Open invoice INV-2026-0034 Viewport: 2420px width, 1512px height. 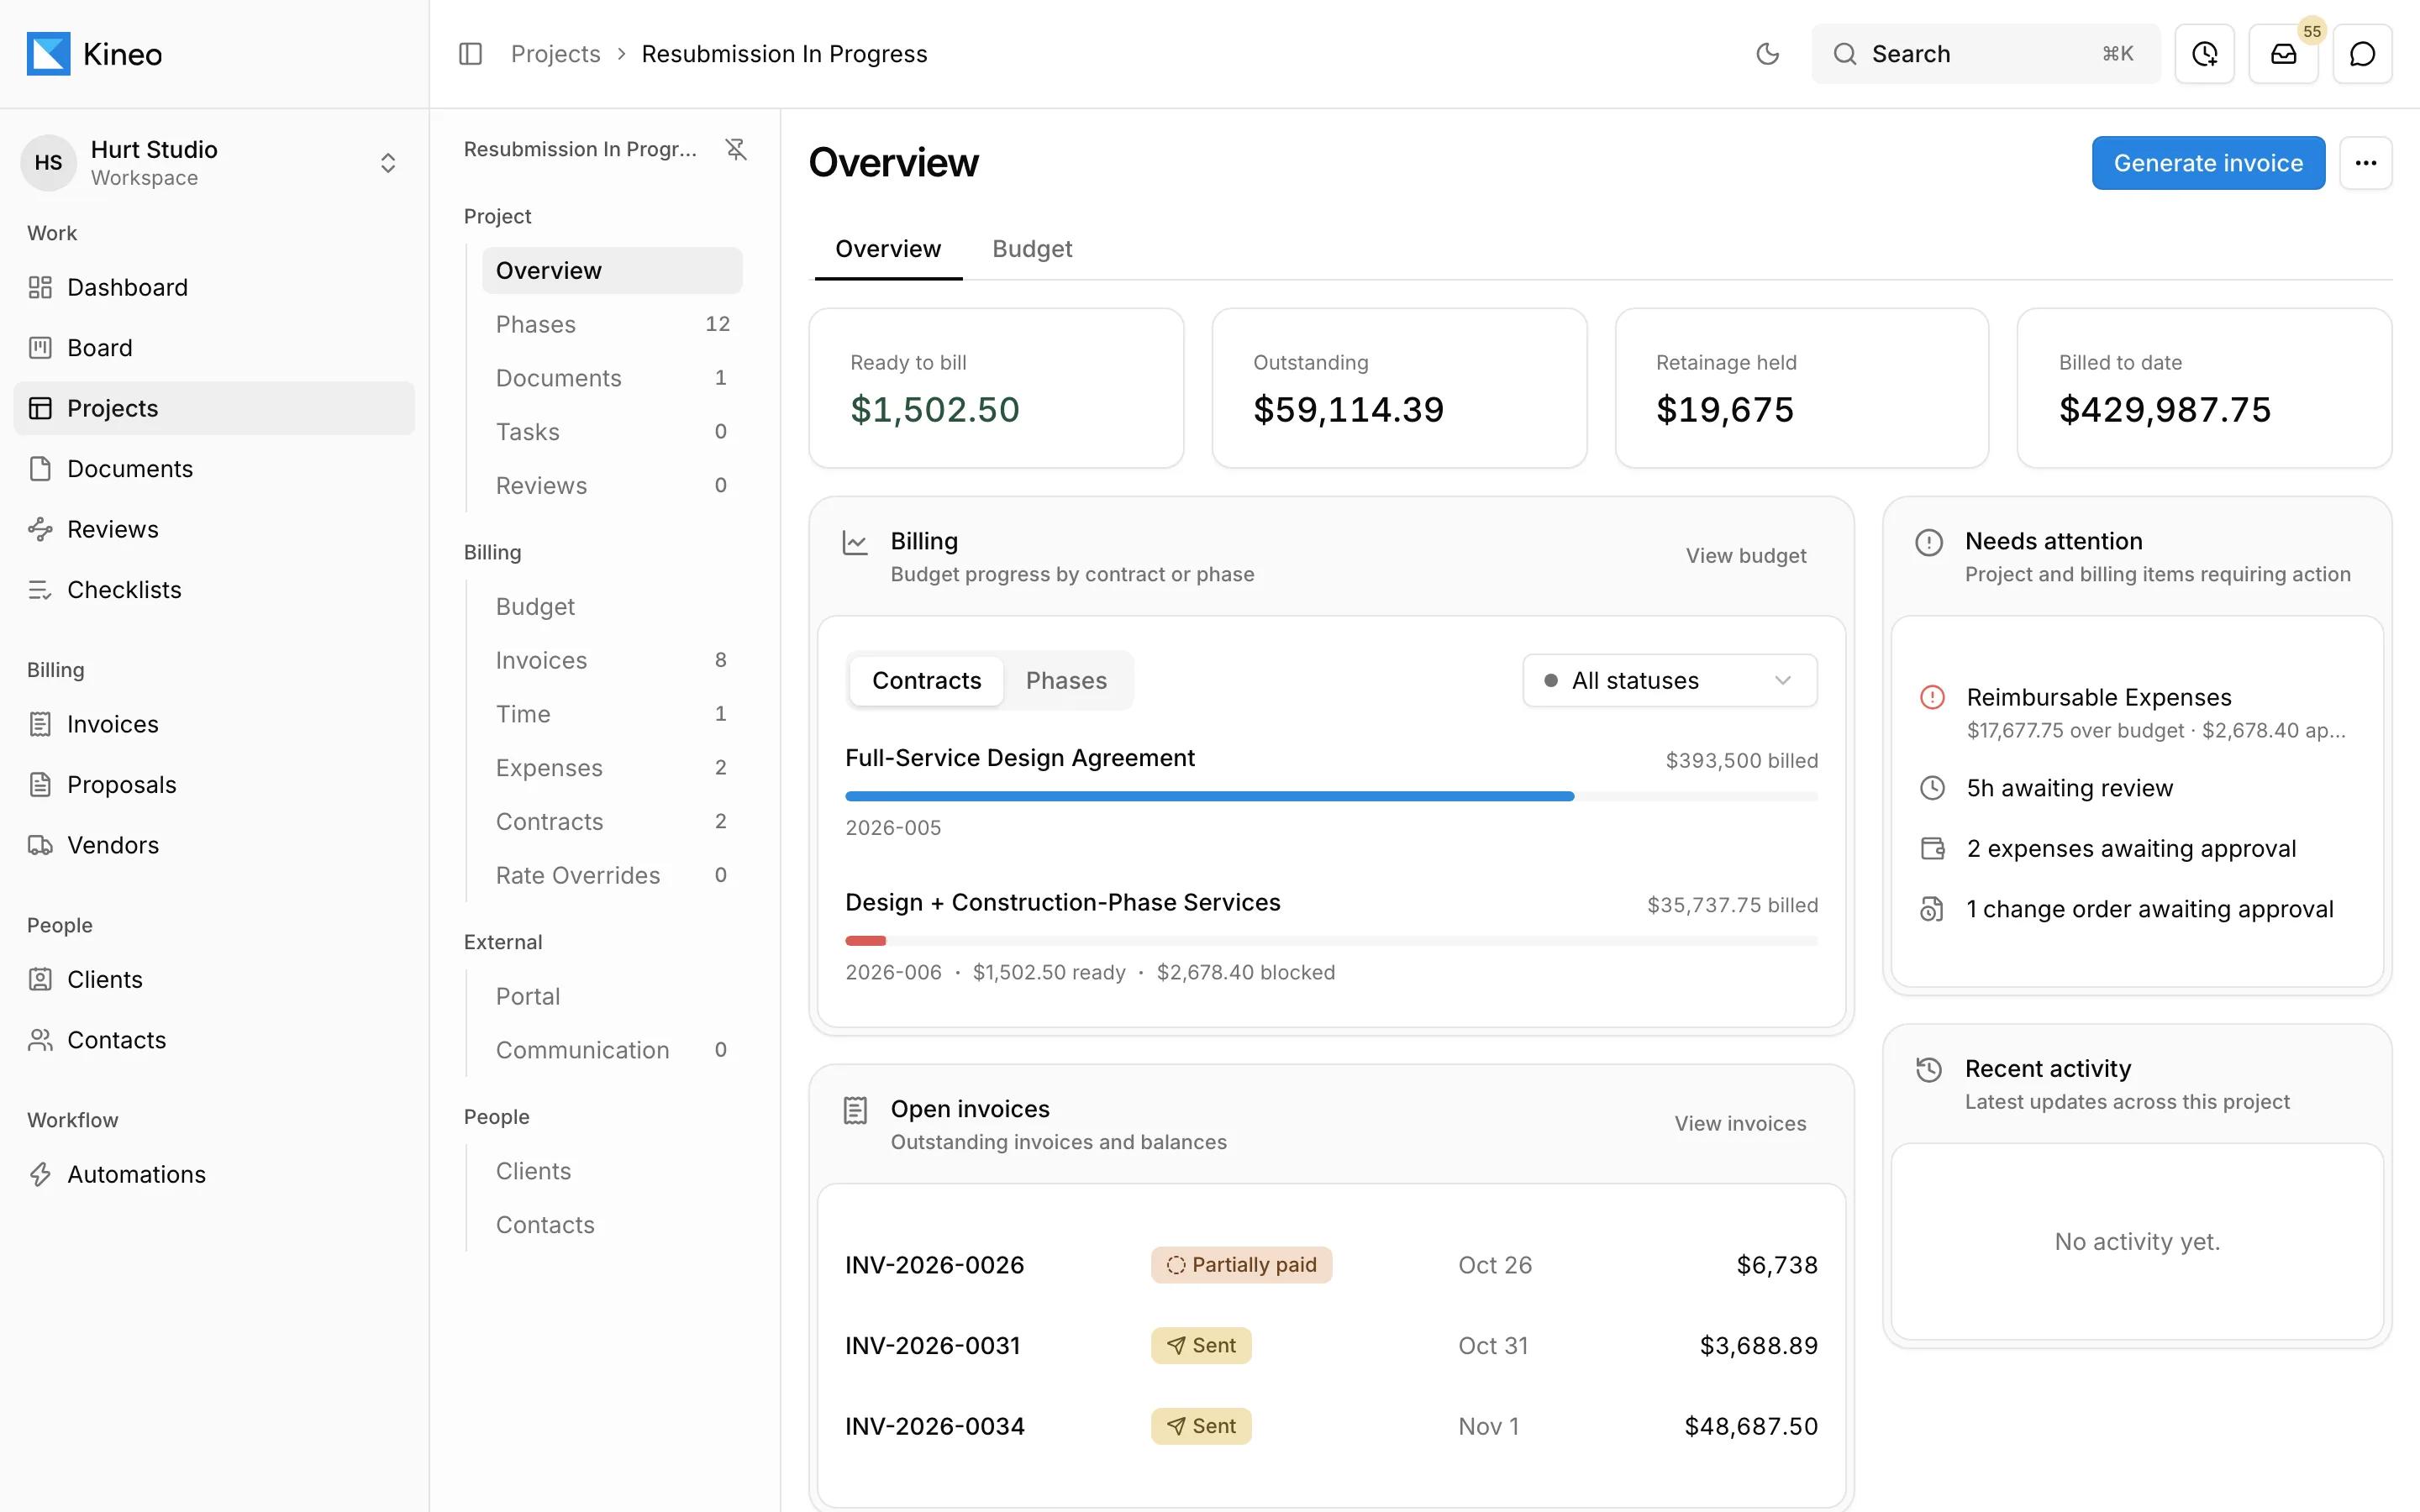1331,1426
